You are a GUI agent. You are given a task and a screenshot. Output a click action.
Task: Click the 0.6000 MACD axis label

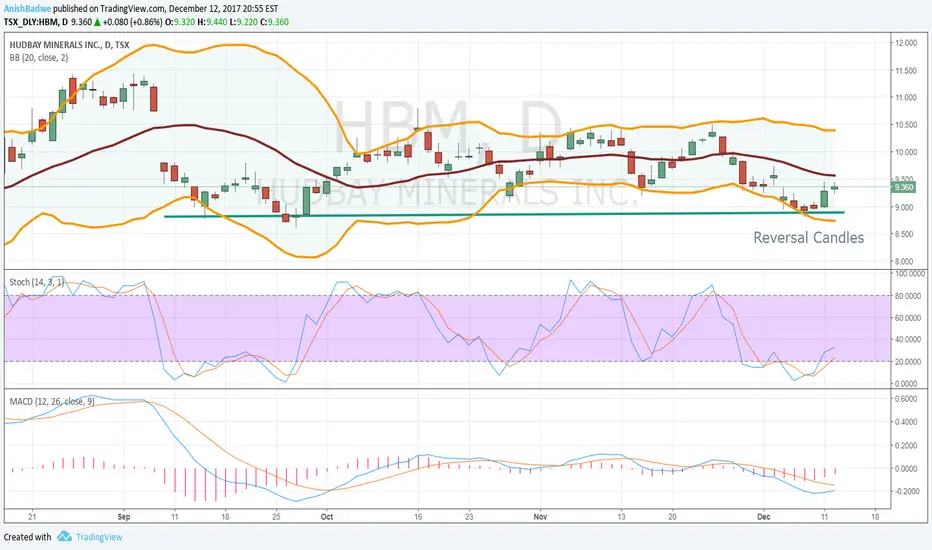point(906,399)
